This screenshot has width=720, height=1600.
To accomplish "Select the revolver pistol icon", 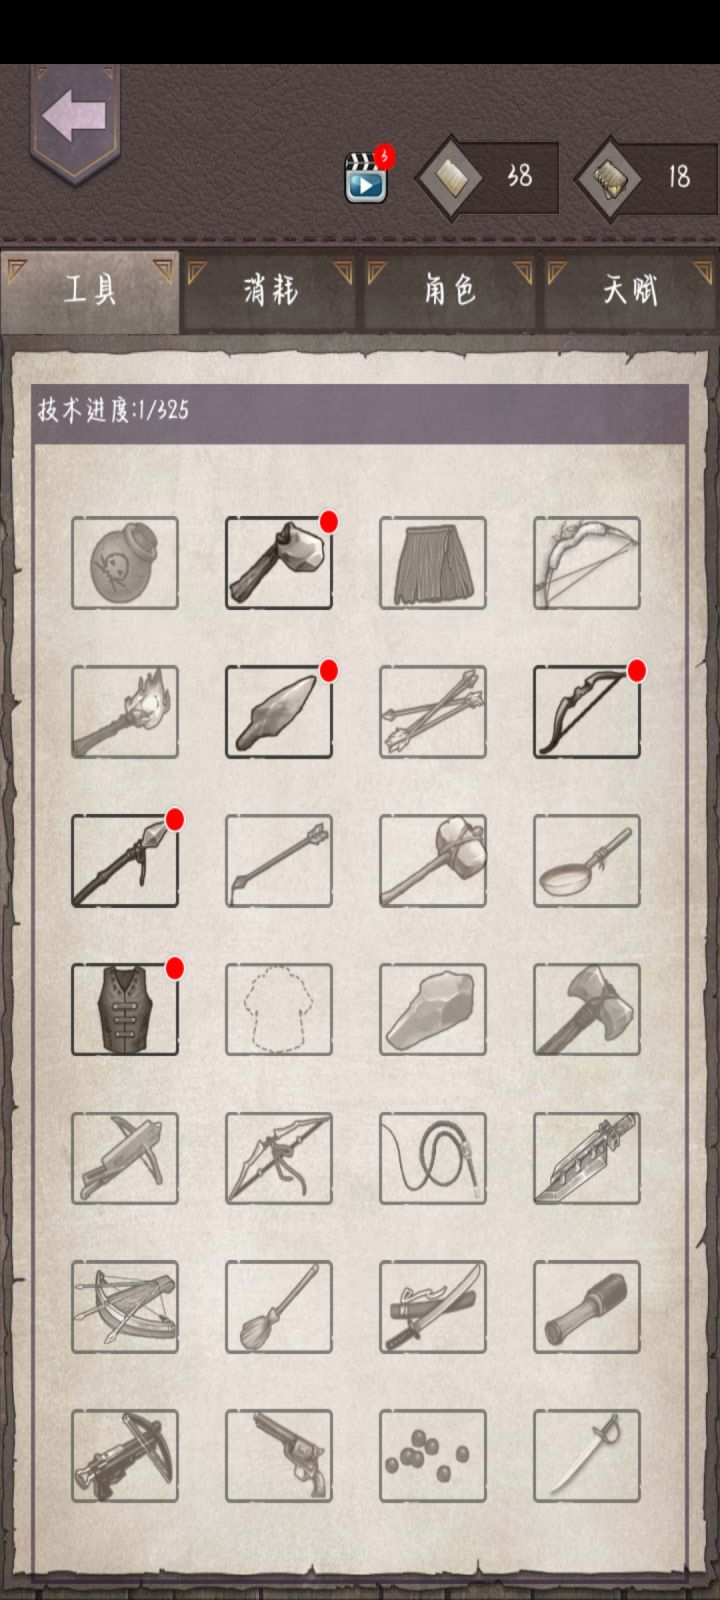I will click(279, 1456).
